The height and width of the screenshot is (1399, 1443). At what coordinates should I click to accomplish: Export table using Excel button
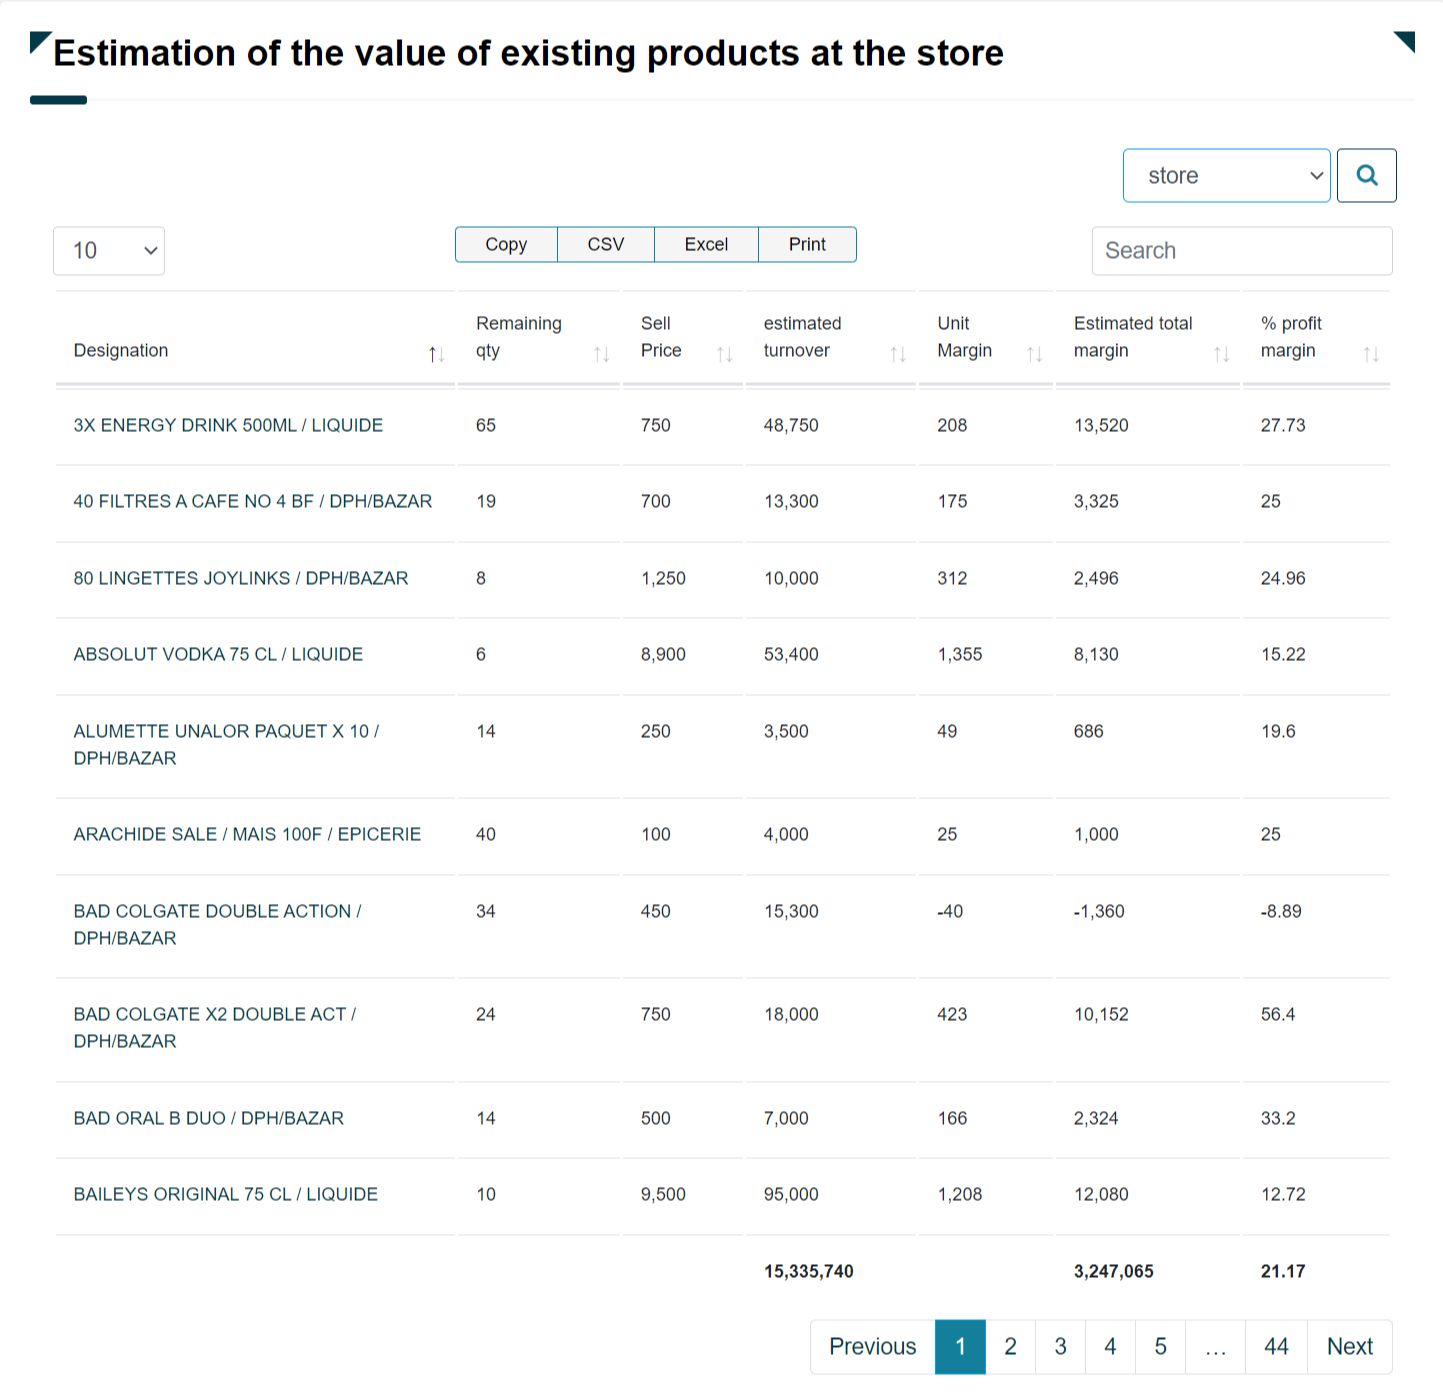(x=706, y=245)
